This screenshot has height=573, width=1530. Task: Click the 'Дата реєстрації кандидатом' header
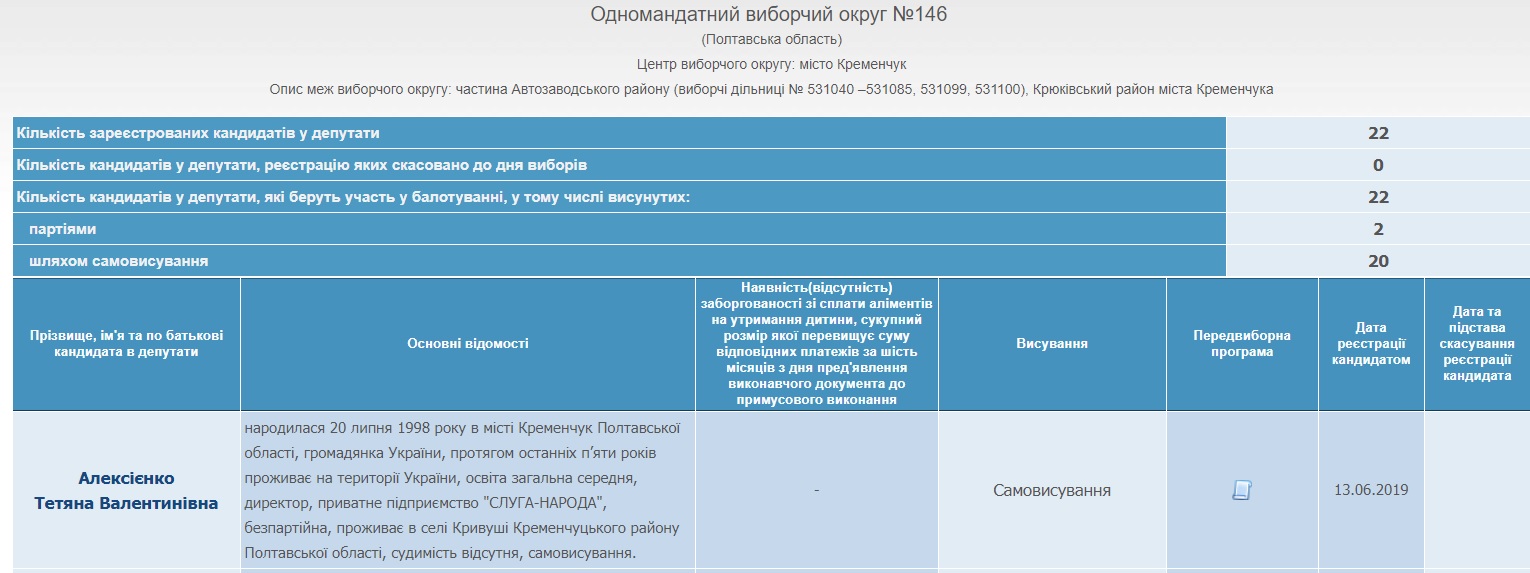click(1371, 343)
